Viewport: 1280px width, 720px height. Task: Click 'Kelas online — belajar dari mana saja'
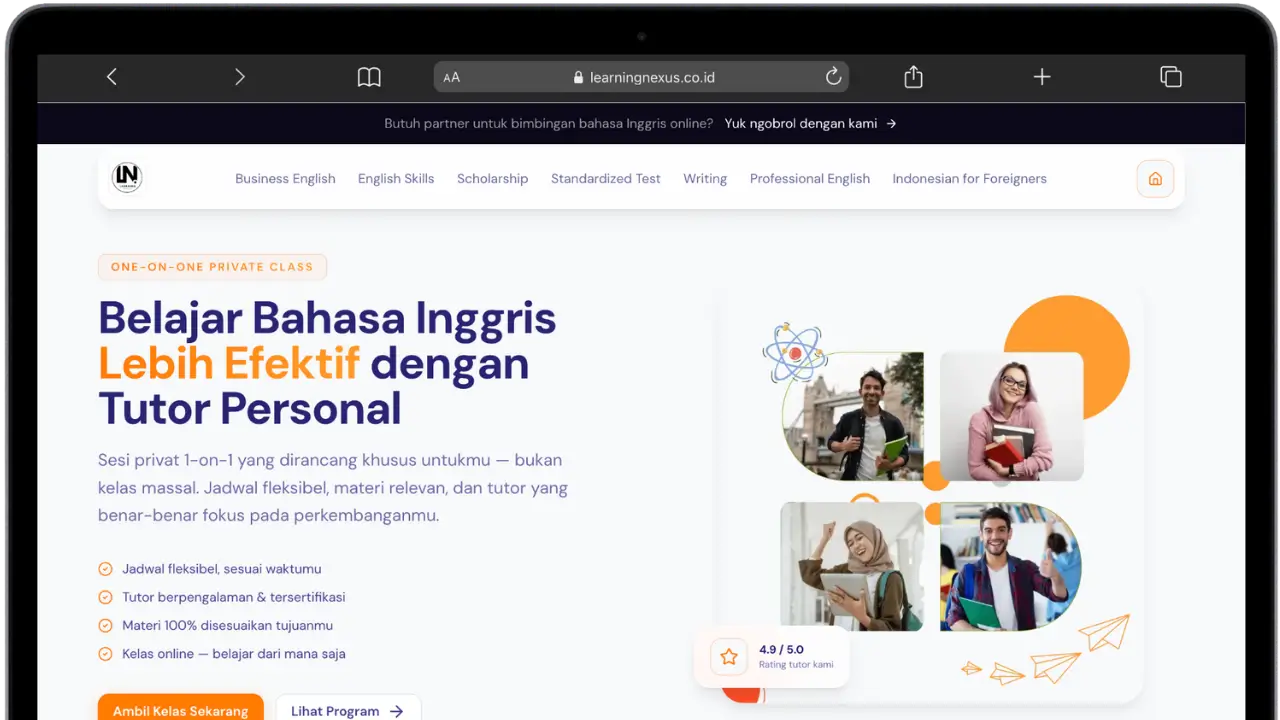(x=234, y=654)
